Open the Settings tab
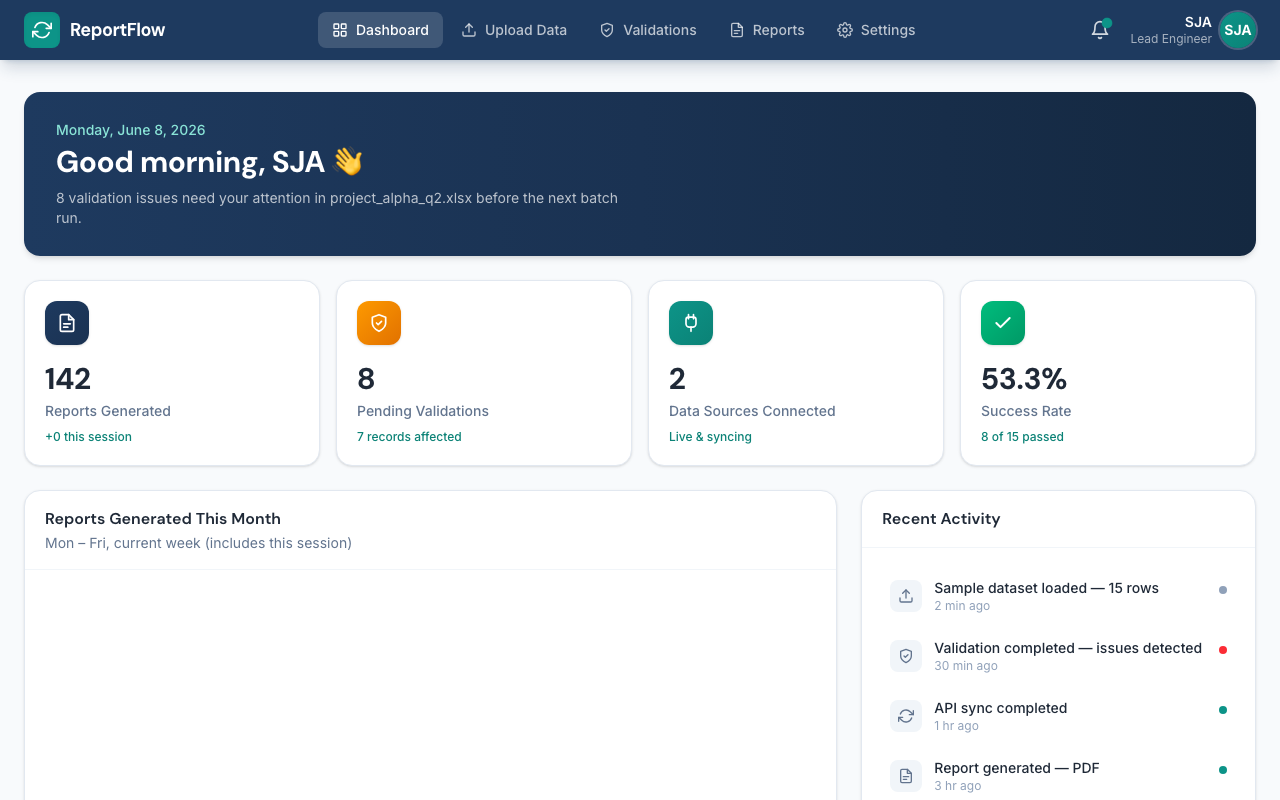Screen dimensions: 1280x800 pos(876,30)
